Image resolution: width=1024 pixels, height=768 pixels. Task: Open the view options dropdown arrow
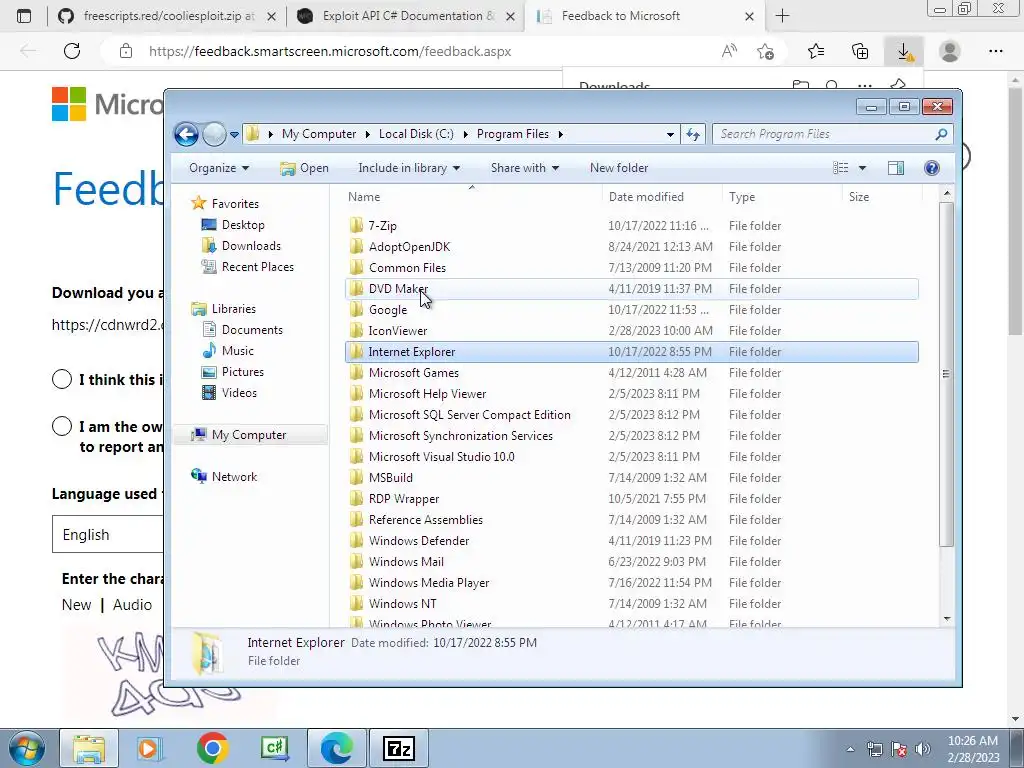coord(862,168)
